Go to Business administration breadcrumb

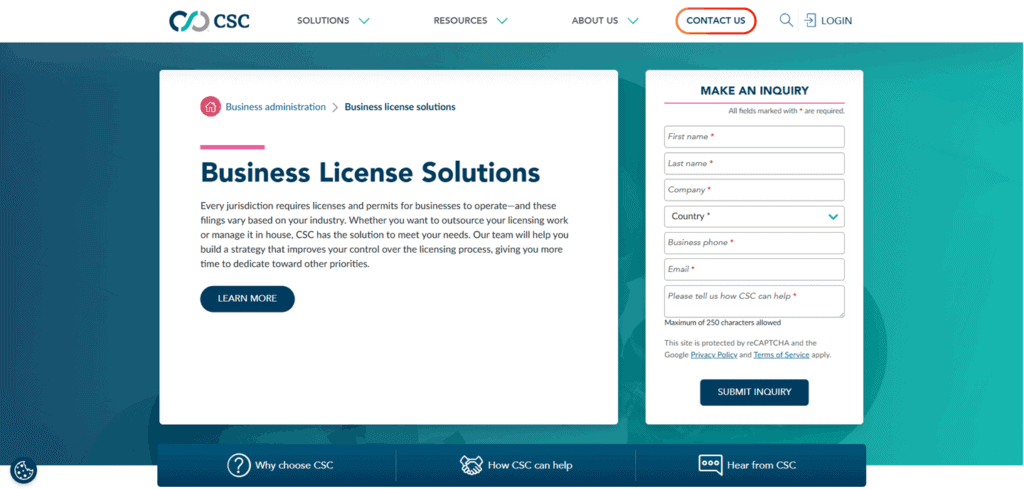click(276, 106)
